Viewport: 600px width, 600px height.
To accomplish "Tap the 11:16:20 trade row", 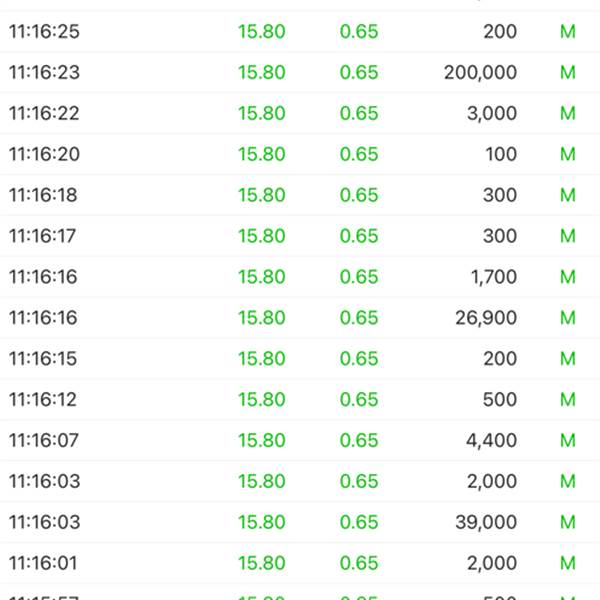I will (x=300, y=154).
